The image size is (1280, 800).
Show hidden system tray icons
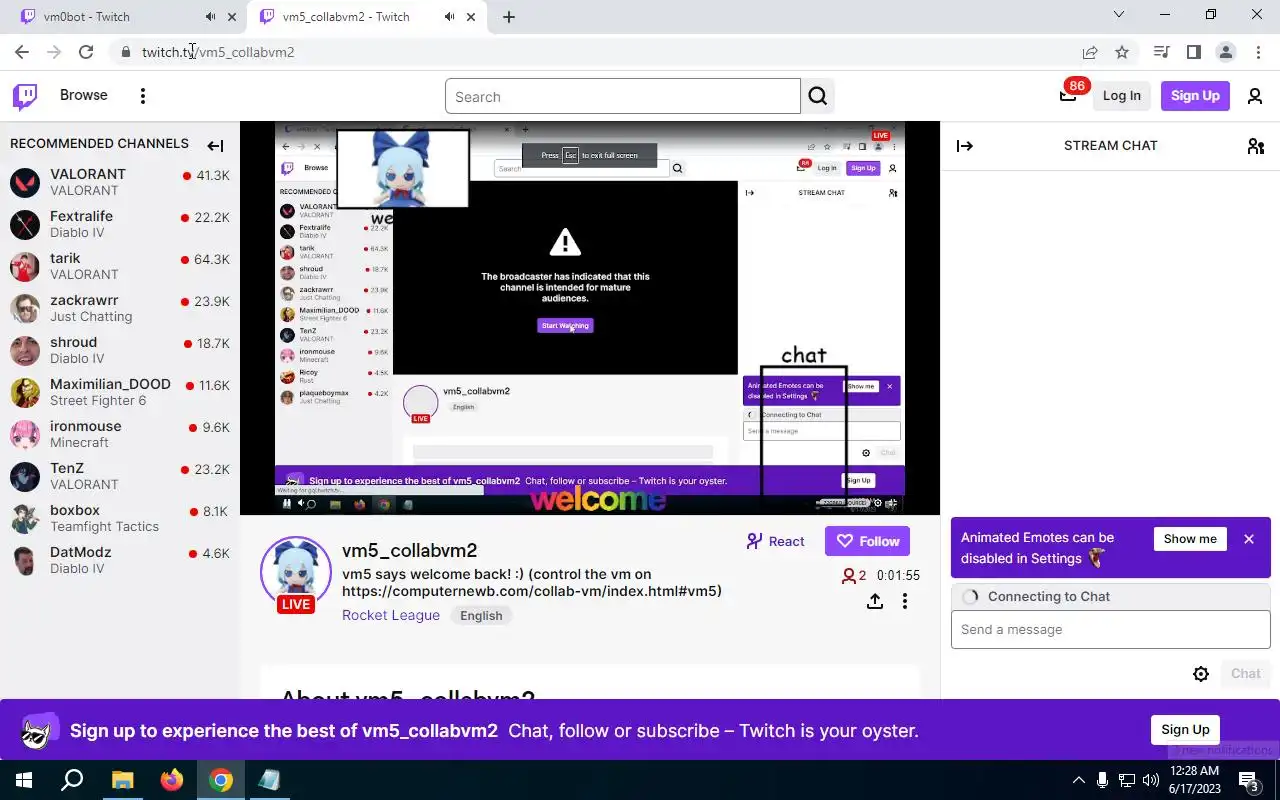point(1078,780)
